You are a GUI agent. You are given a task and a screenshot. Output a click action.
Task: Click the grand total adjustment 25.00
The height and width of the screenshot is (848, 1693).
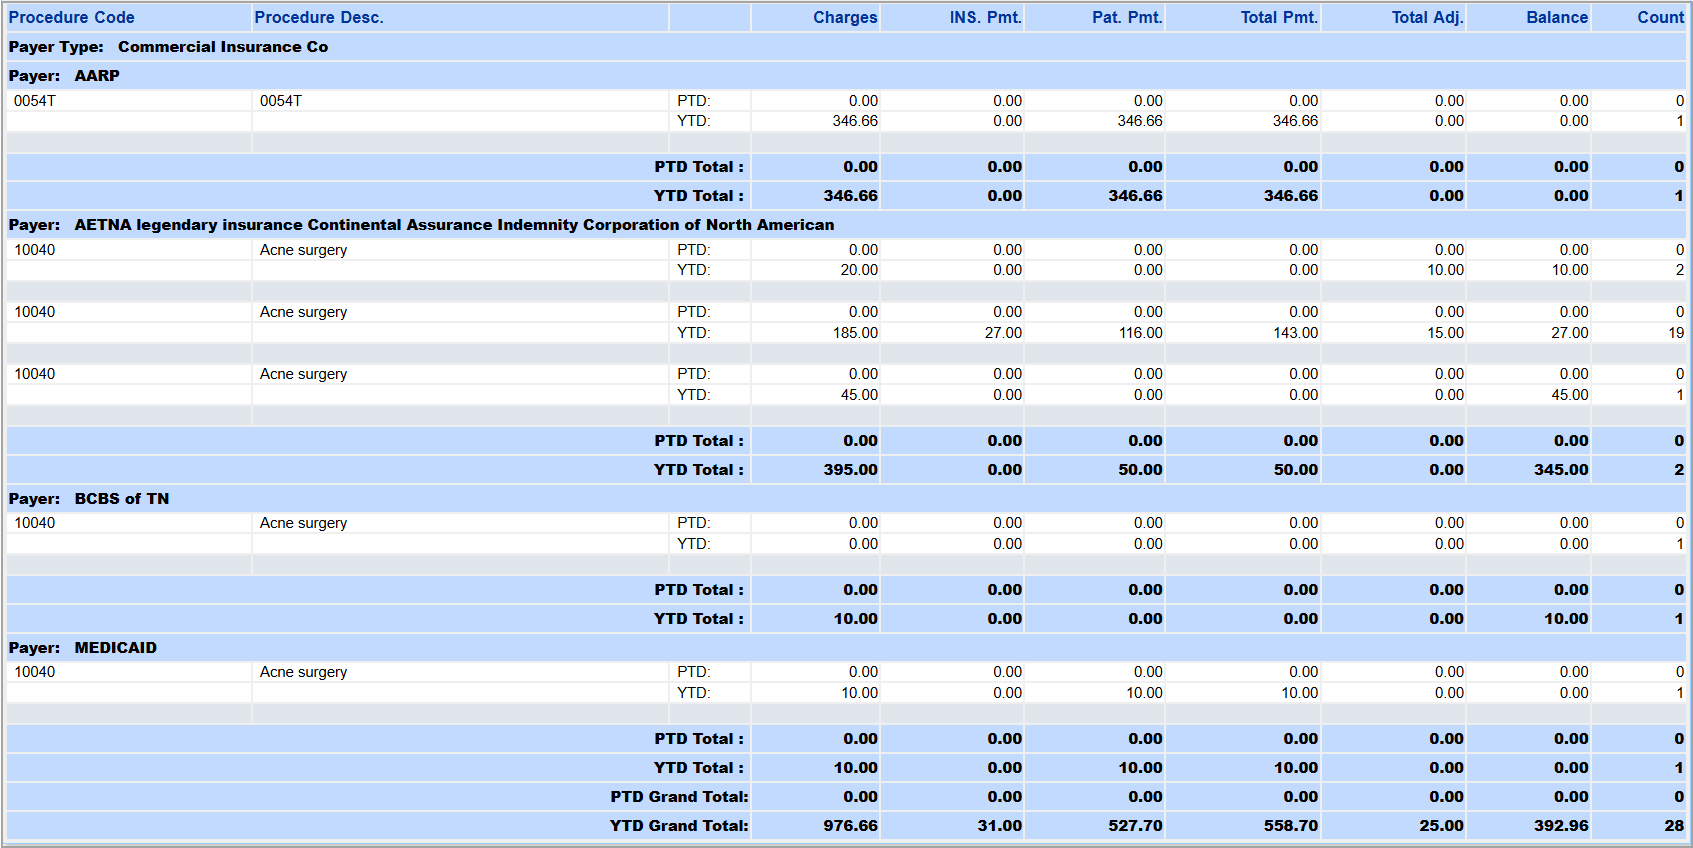tap(1442, 826)
